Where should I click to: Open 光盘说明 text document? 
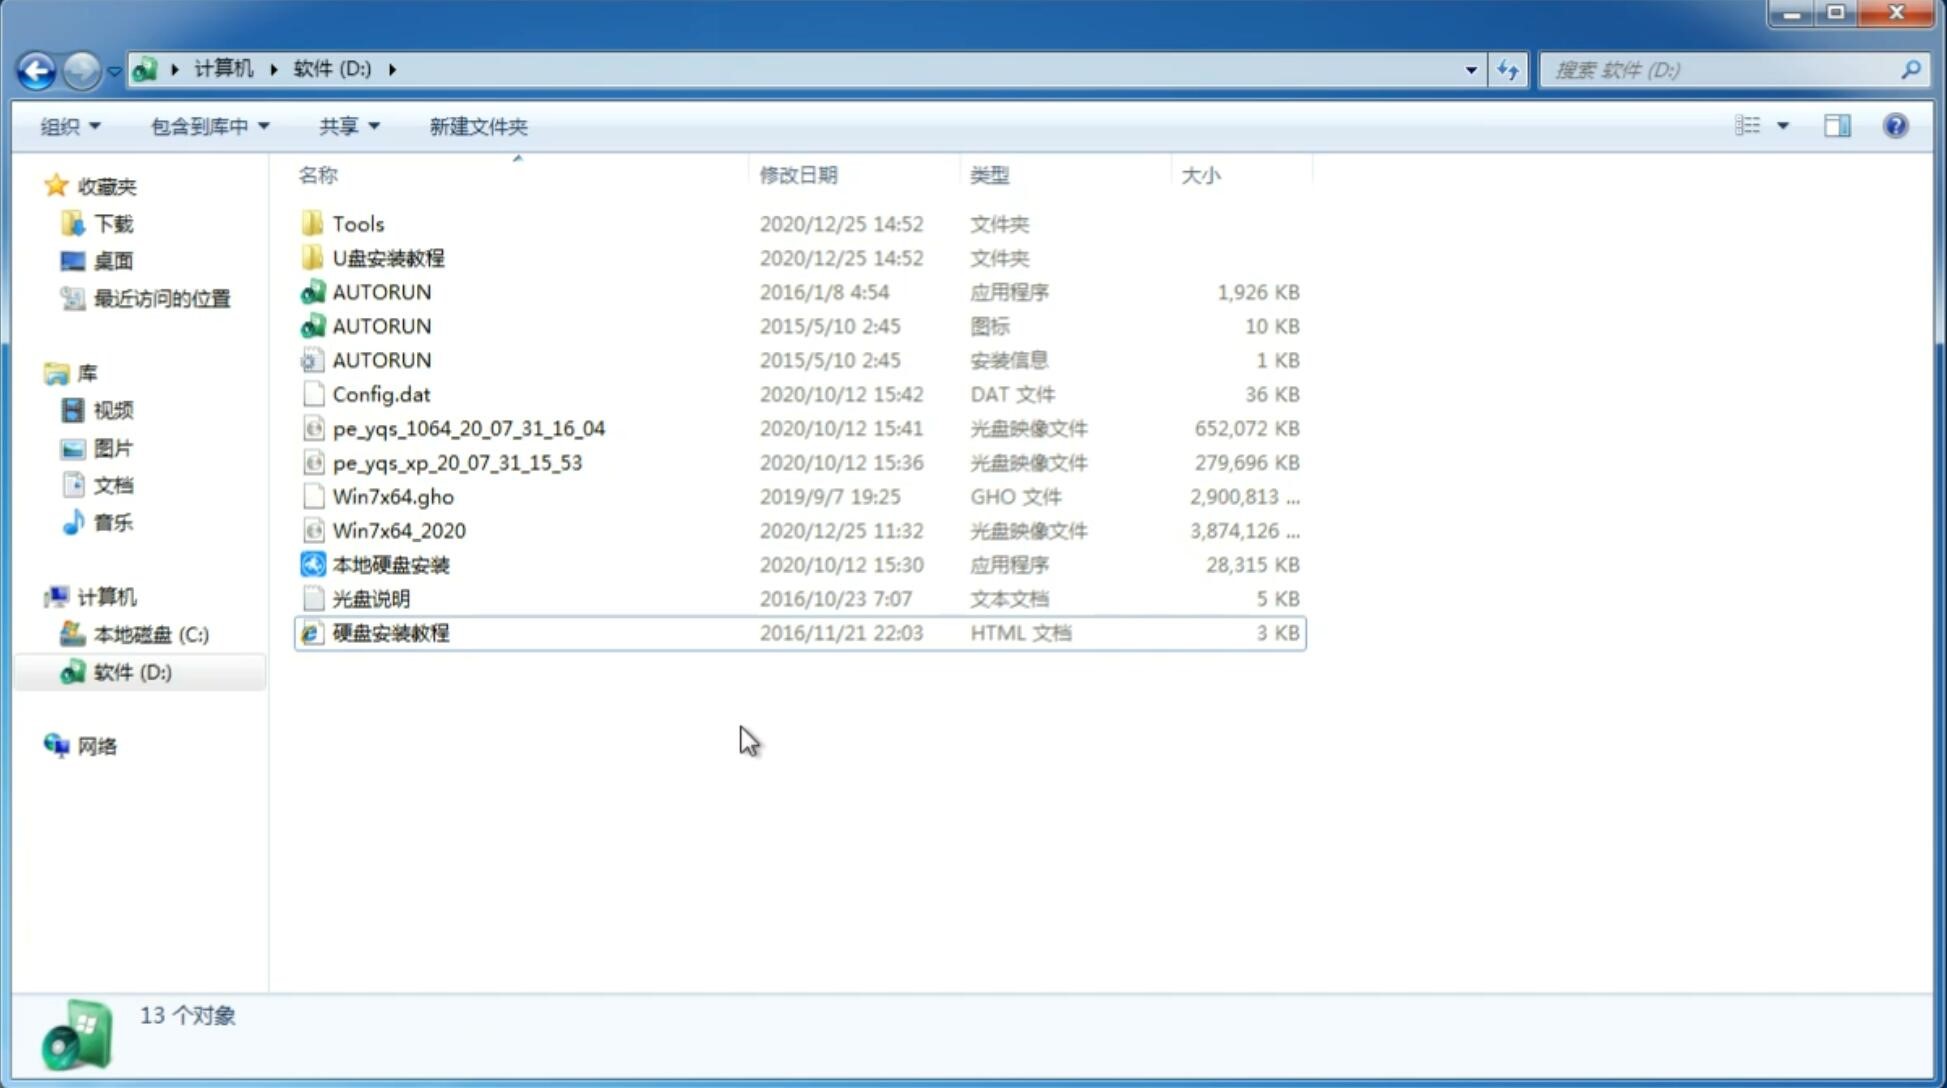(372, 597)
